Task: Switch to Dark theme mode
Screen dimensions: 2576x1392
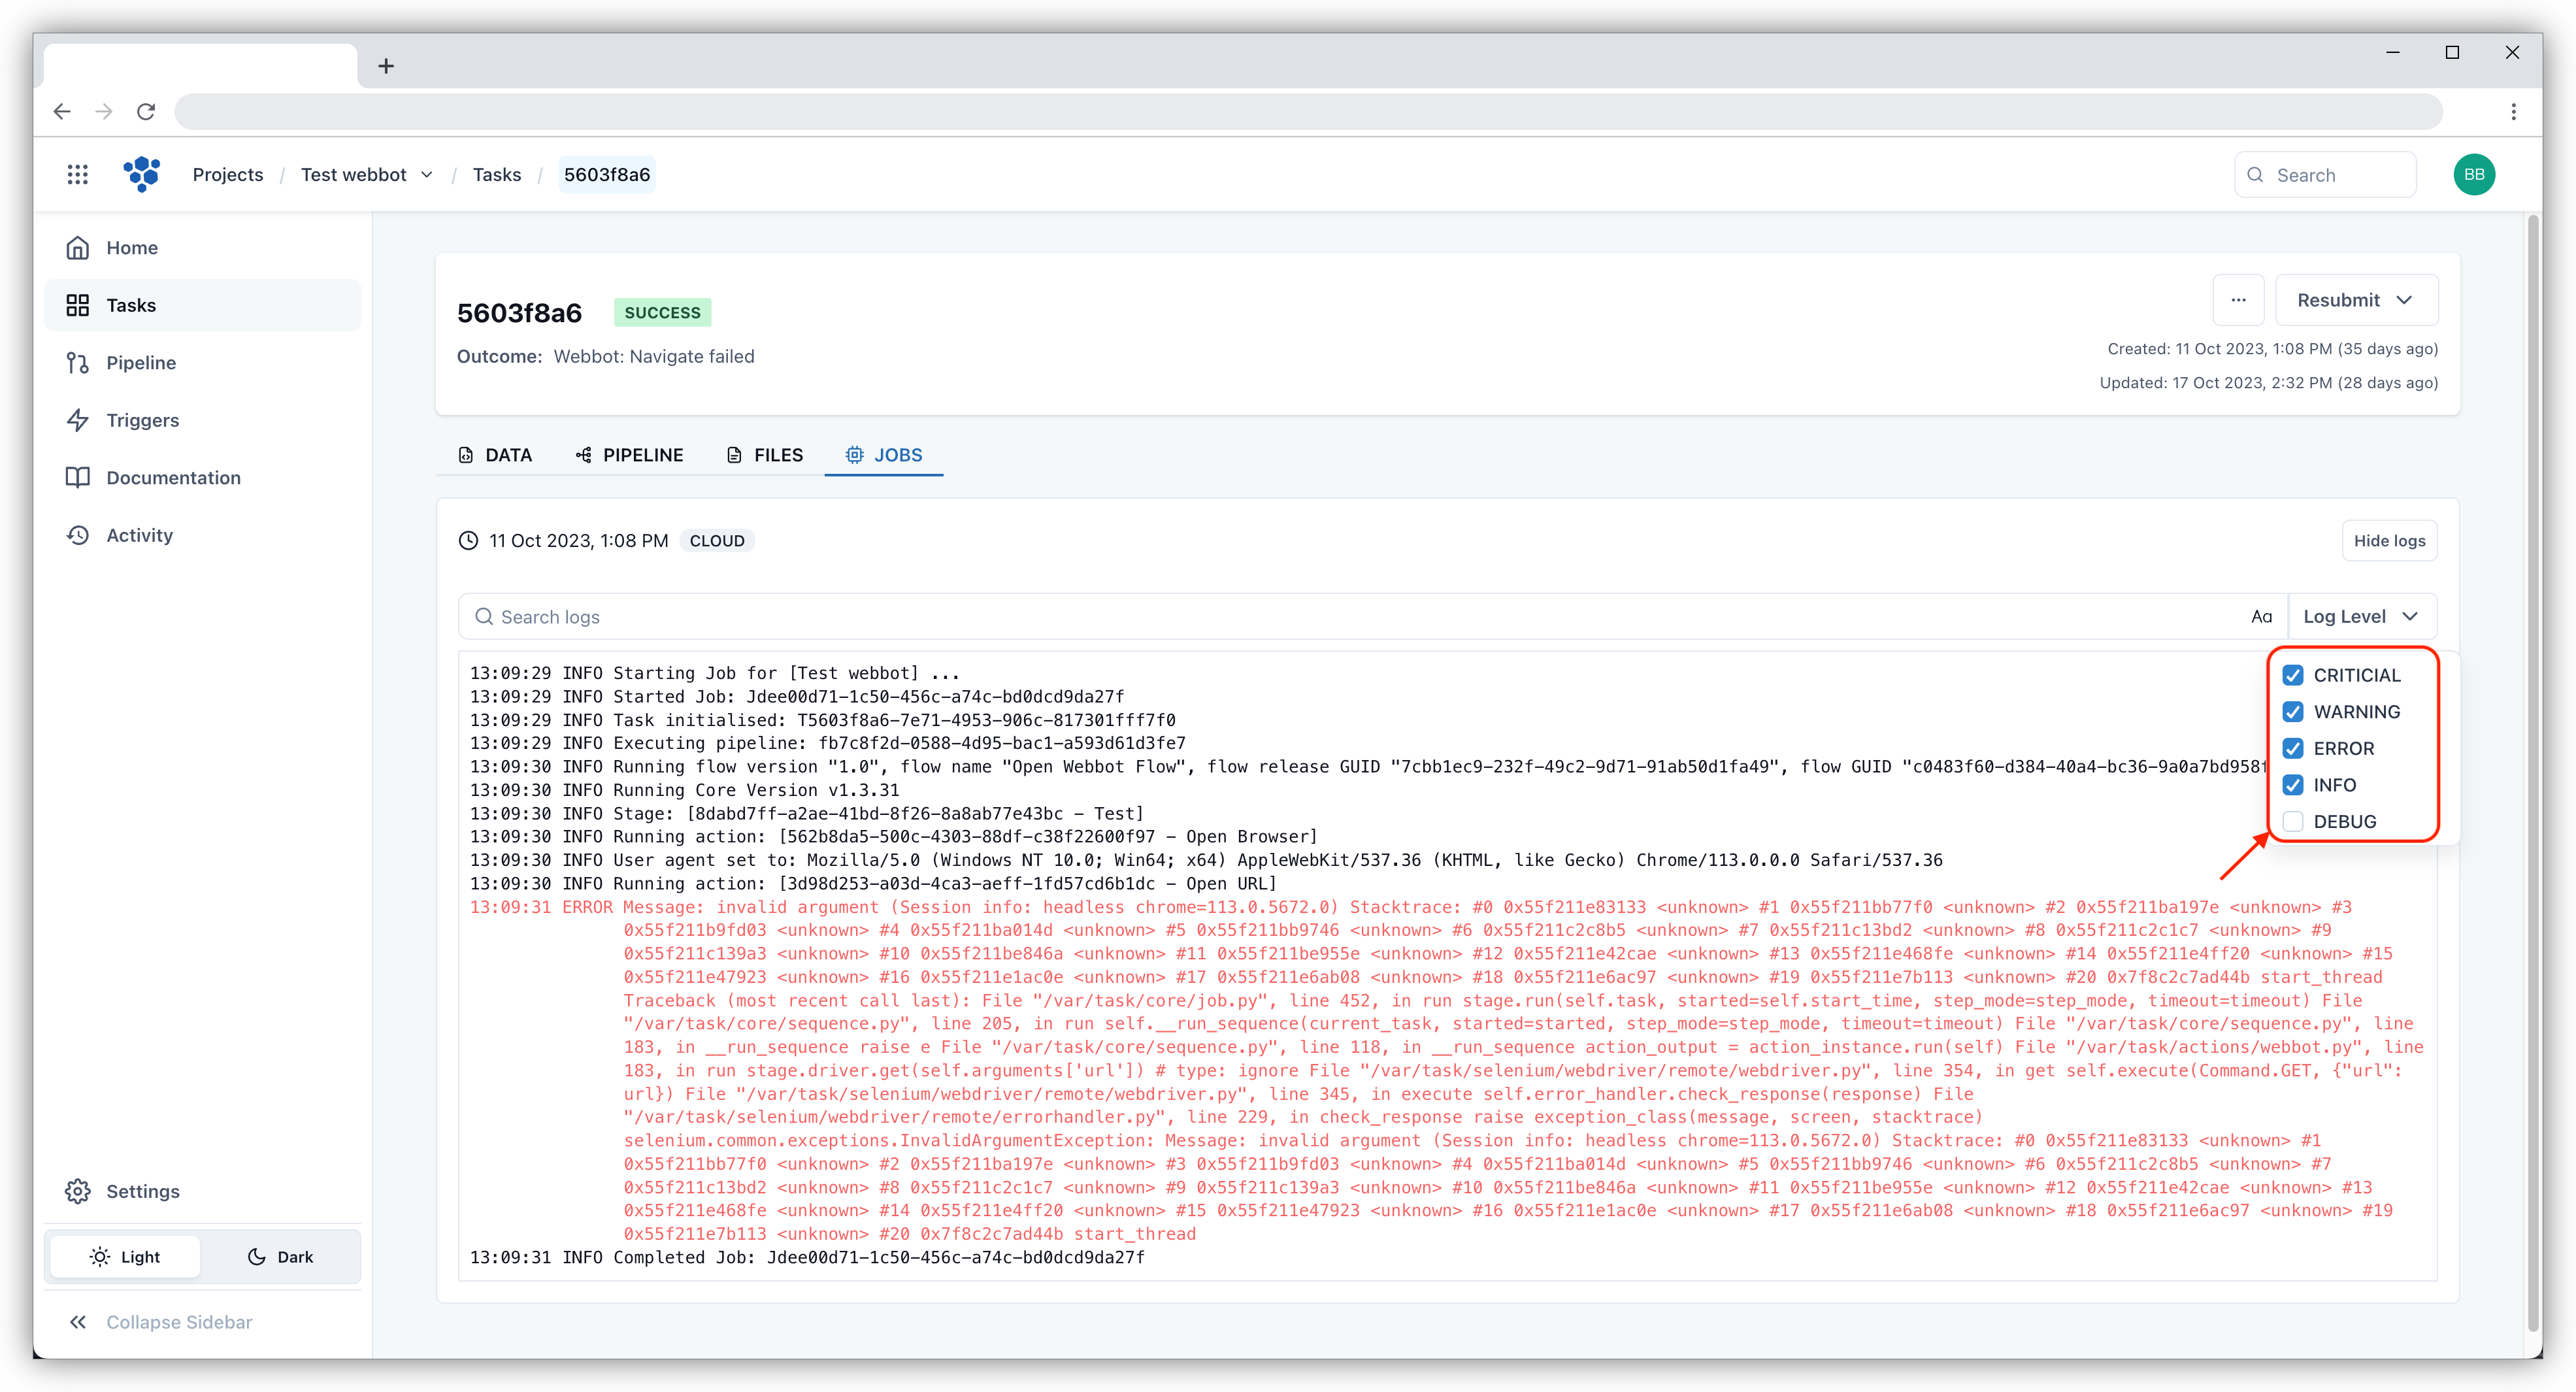Action: pyautogui.click(x=280, y=1257)
